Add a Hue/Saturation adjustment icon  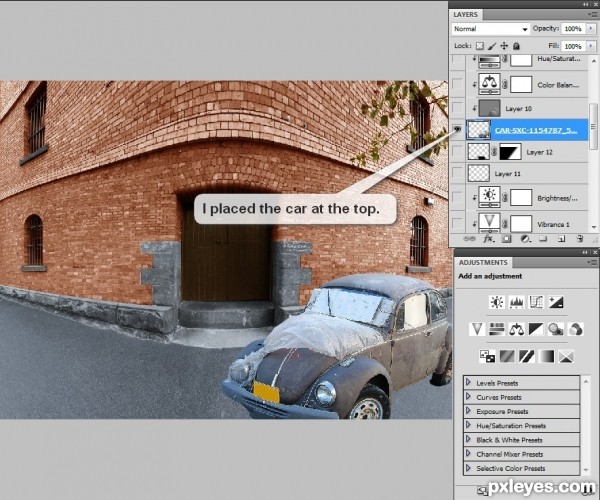point(497,329)
